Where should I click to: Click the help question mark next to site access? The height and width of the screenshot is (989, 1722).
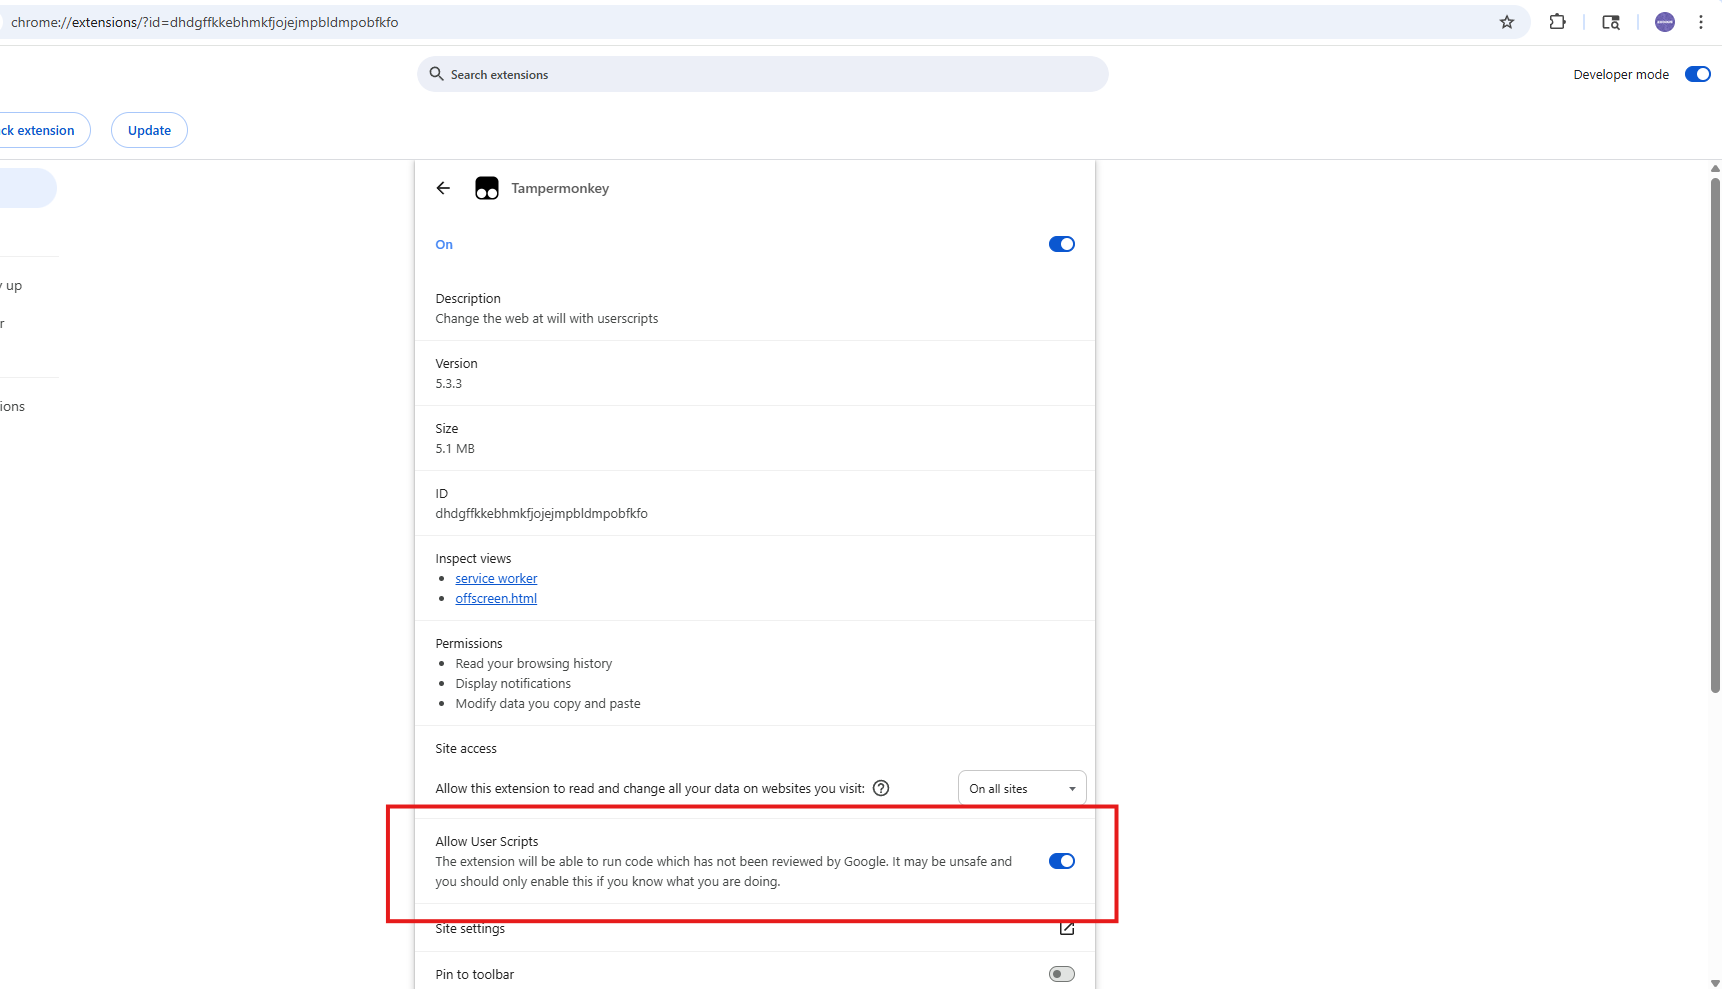coord(881,788)
